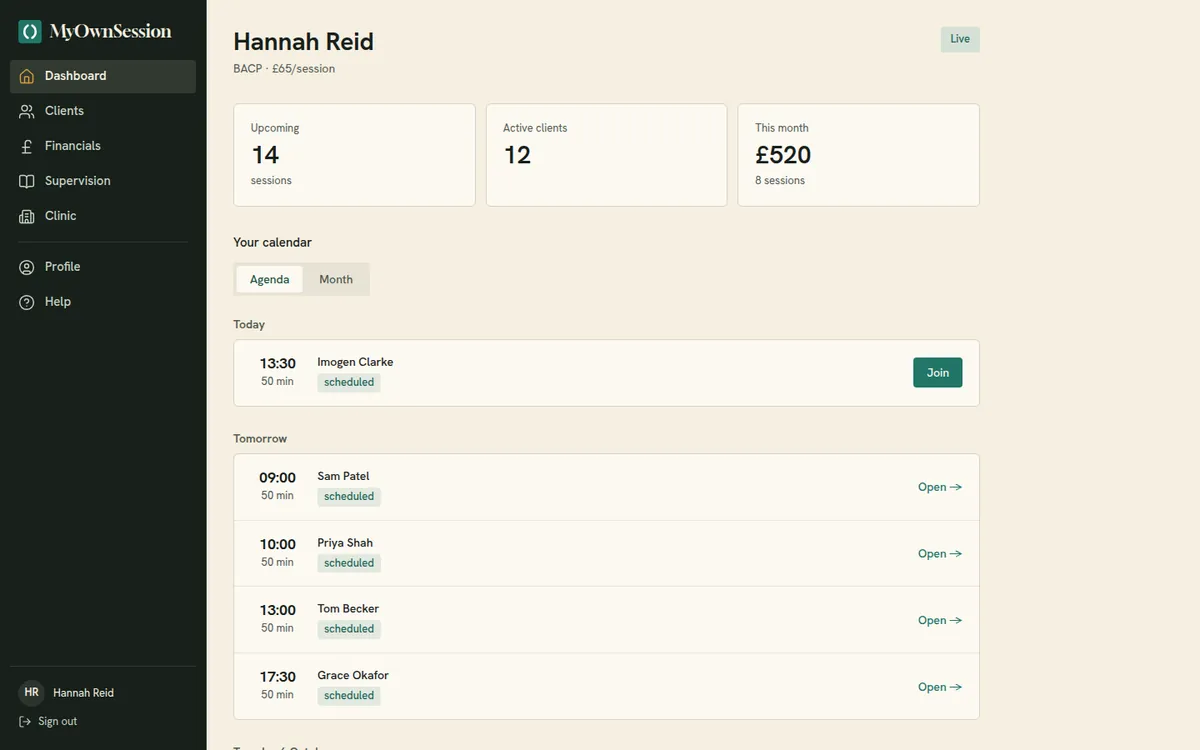Open the Financials menu label
The height and width of the screenshot is (750, 1200).
(x=73, y=146)
